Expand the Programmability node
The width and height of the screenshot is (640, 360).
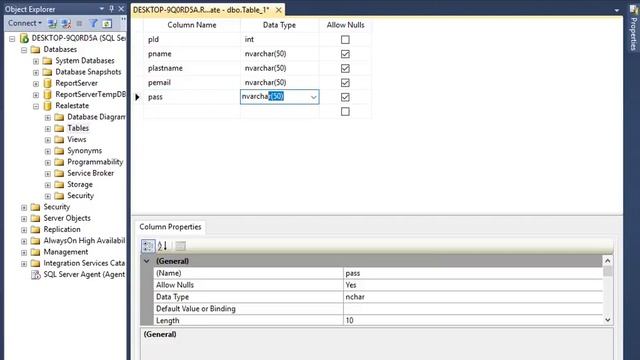pos(48,162)
